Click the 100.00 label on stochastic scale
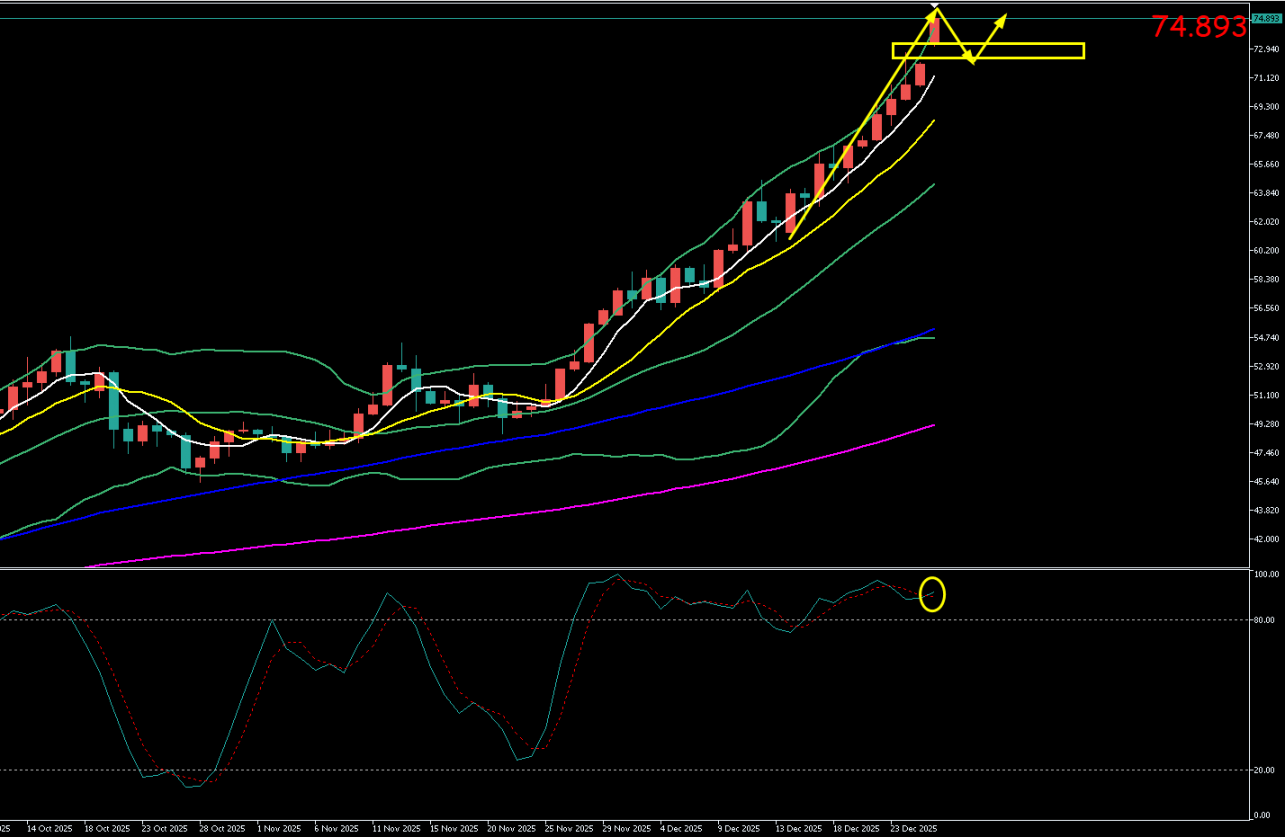This screenshot has width=1285, height=837. [x=1264, y=575]
